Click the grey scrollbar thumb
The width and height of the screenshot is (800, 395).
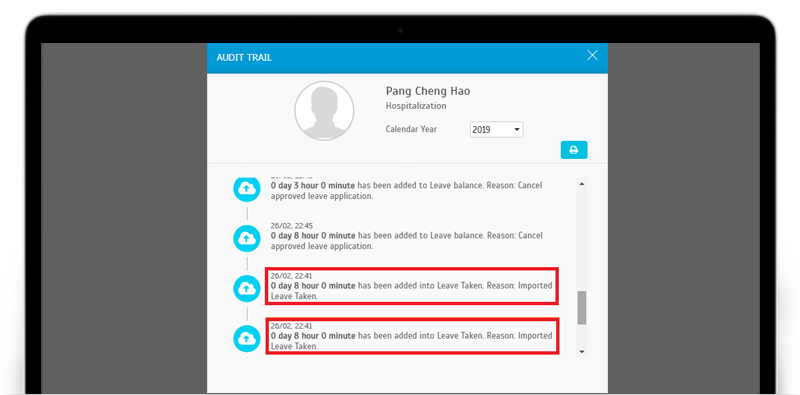click(582, 308)
